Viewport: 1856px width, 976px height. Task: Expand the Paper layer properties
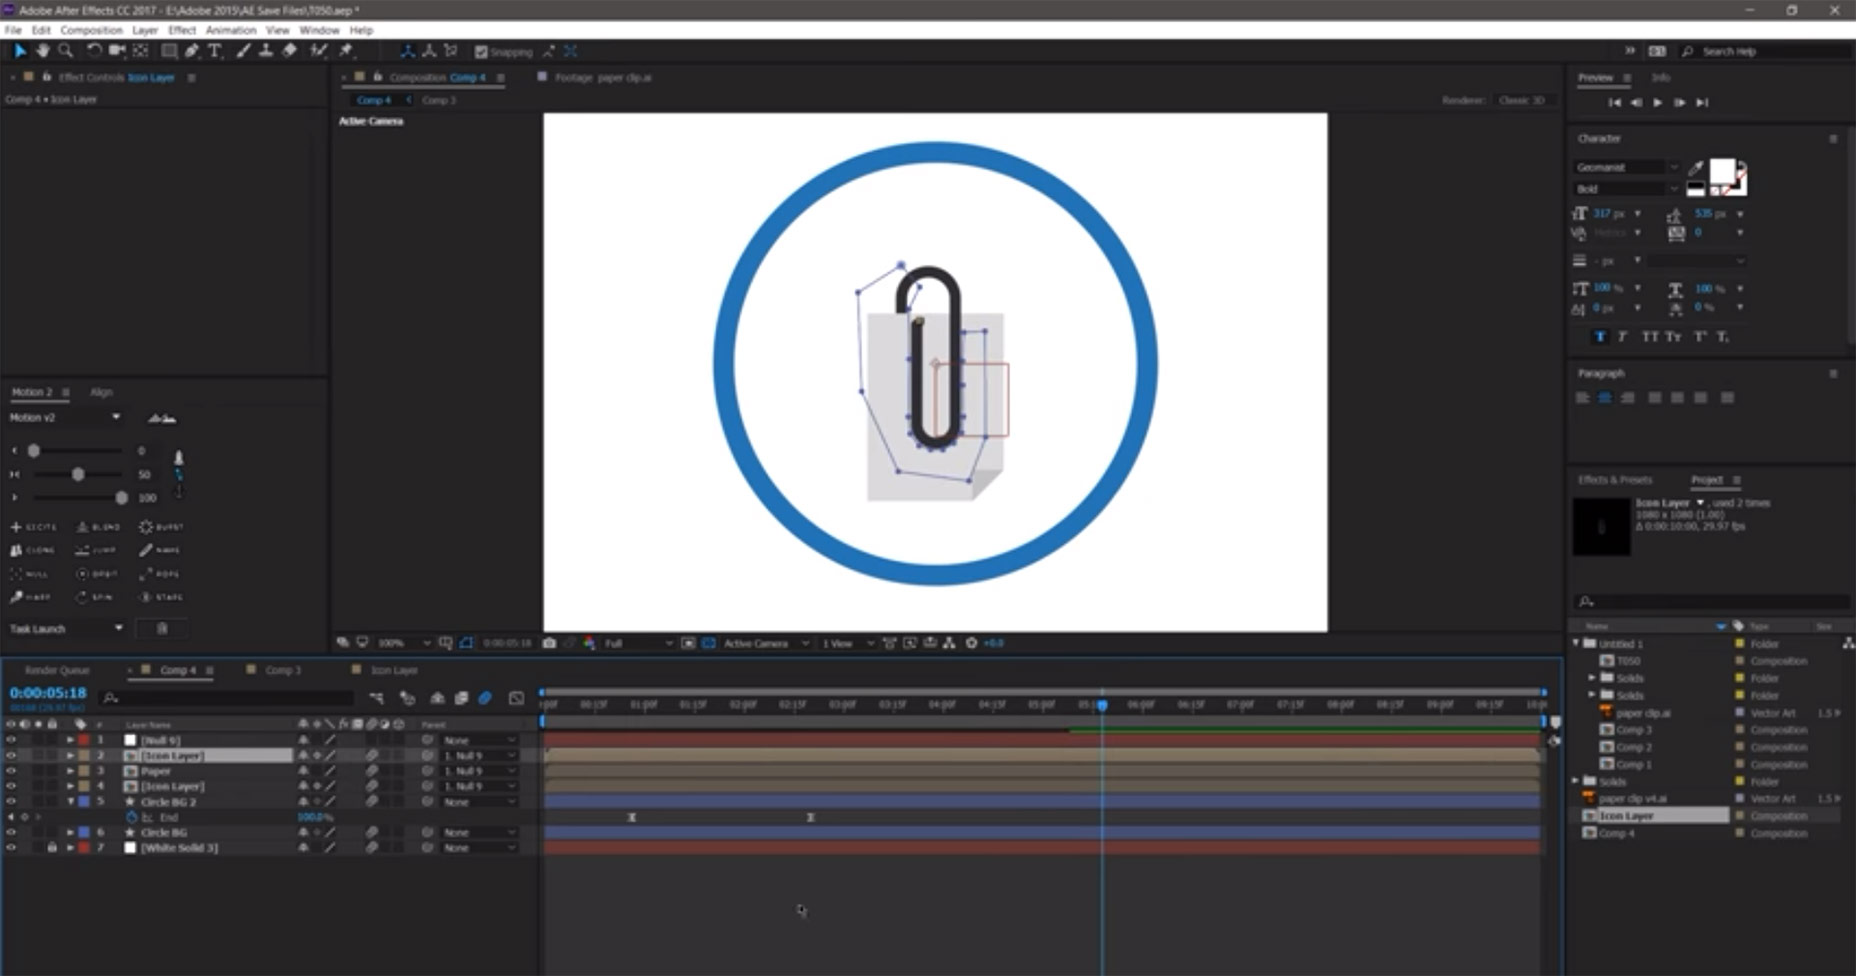click(70, 771)
